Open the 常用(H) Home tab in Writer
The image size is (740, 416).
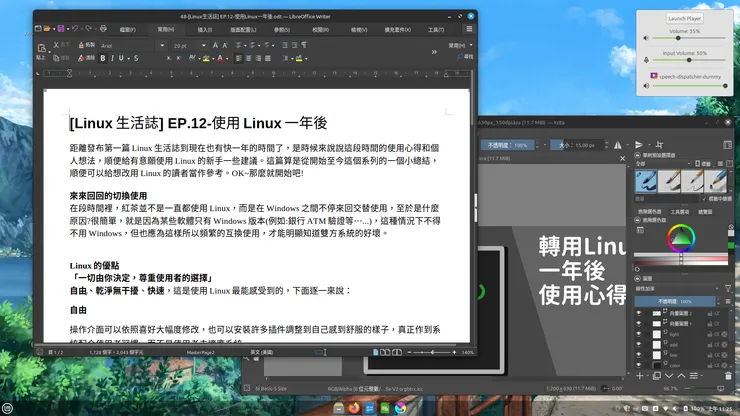pyautogui.click(x=166, y=29)
